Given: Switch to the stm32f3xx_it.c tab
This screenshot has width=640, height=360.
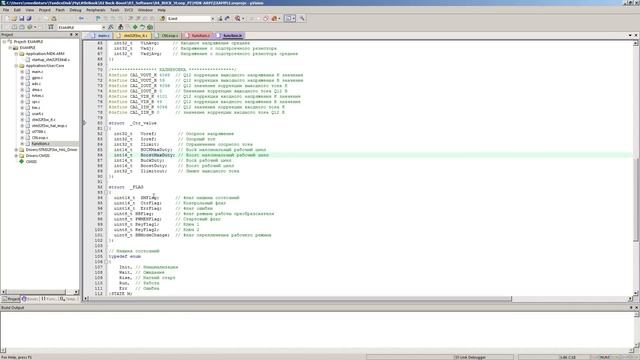Looking at the screenshot, I should pyautogui.click(x=133, y=36).
